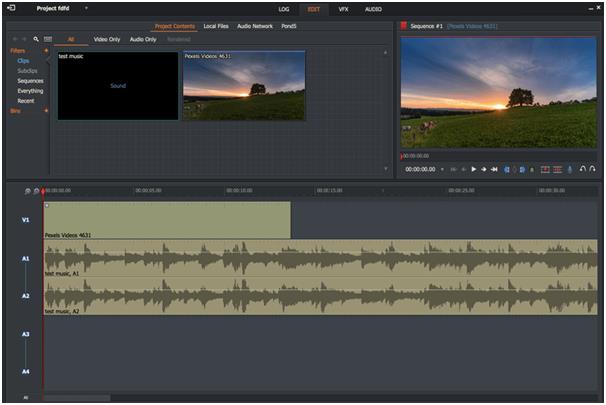Toggle the V1 track label
This screenshot has width=606, height=405.
pyautogui.click(x=26, y=220)
